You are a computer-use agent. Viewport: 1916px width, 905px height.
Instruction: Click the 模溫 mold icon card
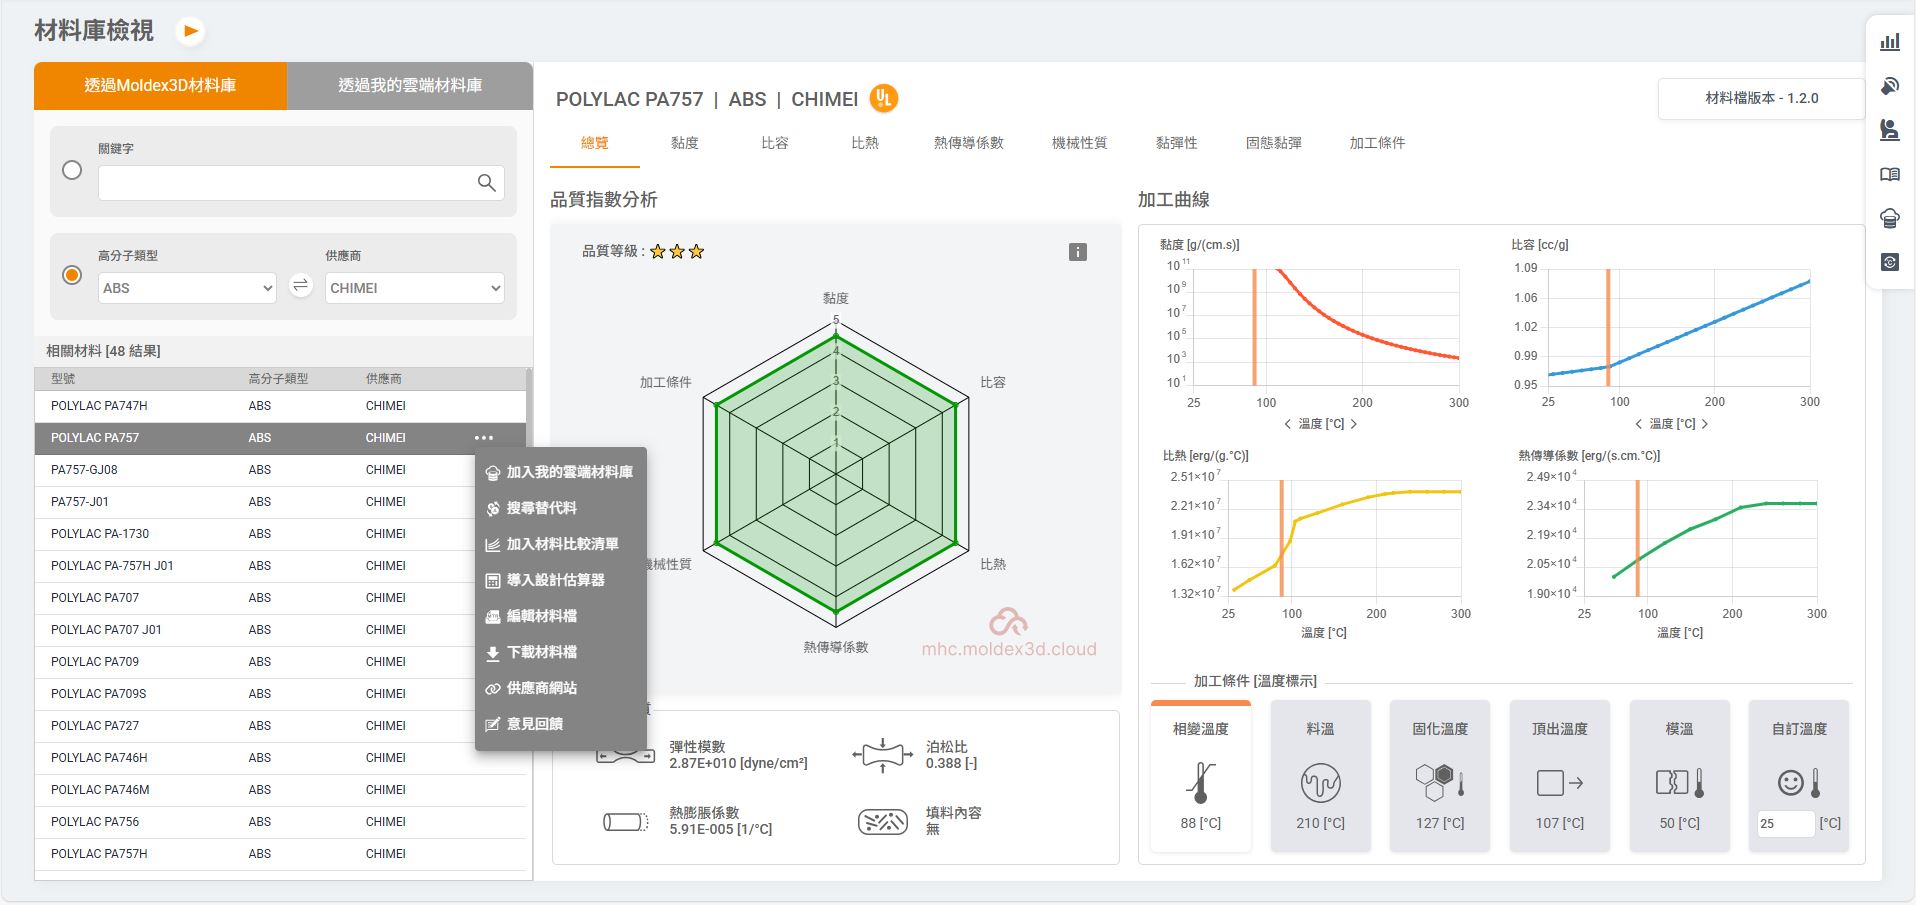1680,776
